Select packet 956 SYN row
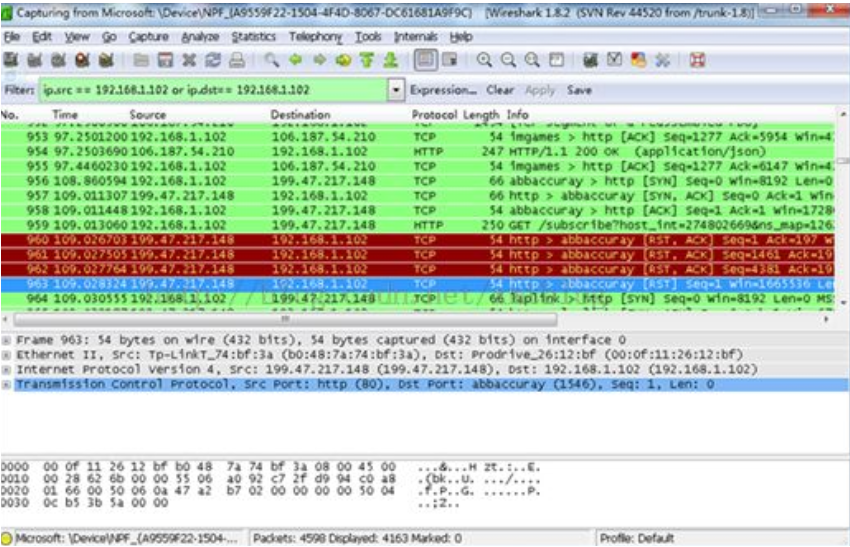 click(417, 181)
